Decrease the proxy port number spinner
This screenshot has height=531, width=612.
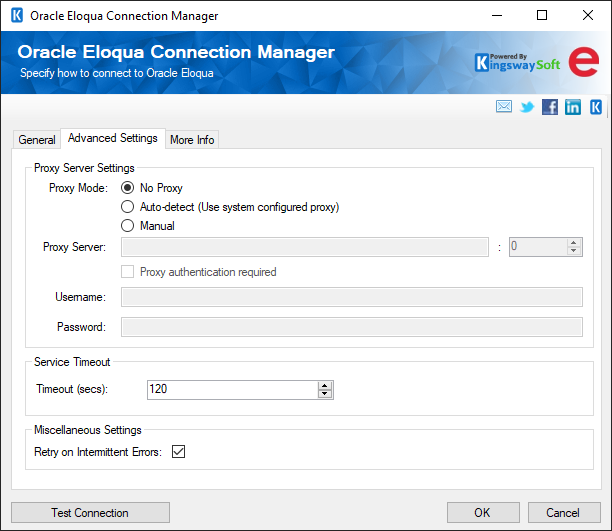(x=573, y=251)
